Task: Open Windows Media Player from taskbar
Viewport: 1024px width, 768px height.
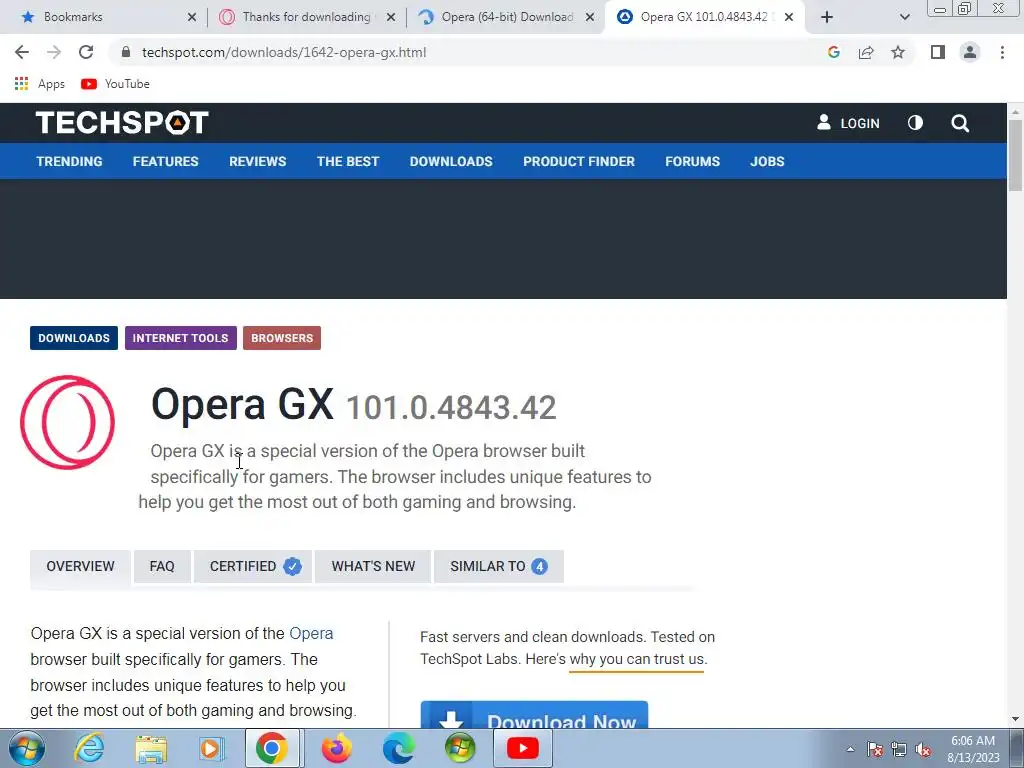Action: (x=211, y=748)
